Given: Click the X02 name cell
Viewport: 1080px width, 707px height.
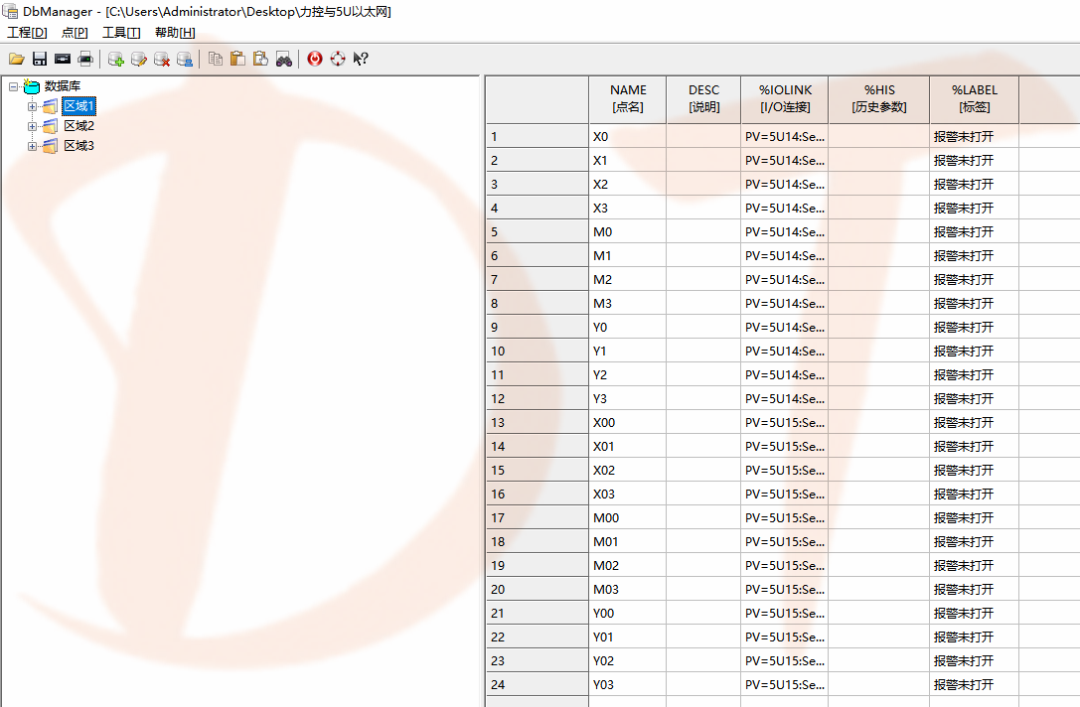Looking at the screenshot, I should [627, 471].
